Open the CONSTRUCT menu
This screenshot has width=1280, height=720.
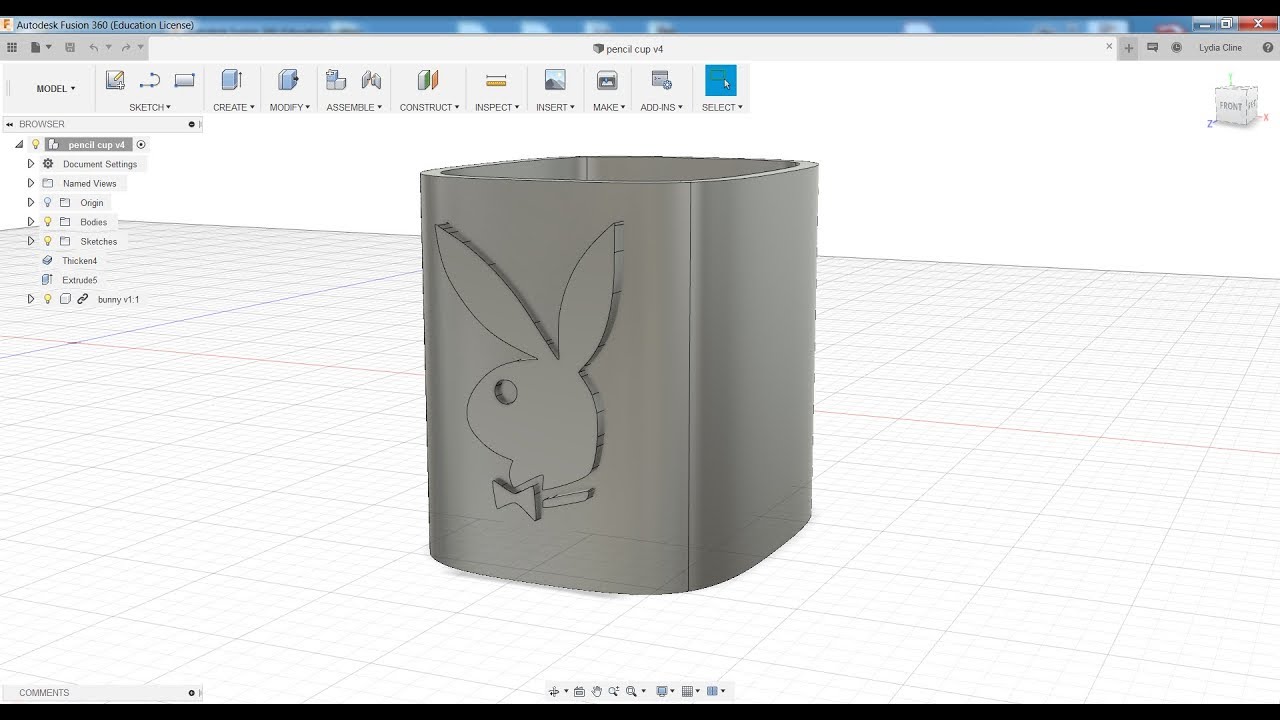click(x=430, y=107)
